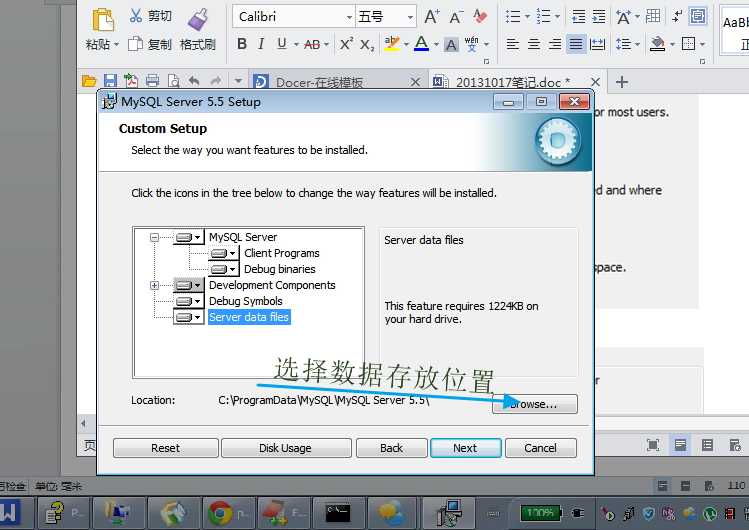
Task: Open Debug Symbols feature install dropdown
Action: 189,301
